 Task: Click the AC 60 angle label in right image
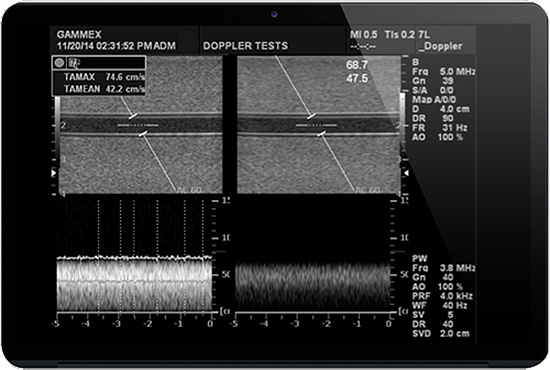click(x=368, y=190)
